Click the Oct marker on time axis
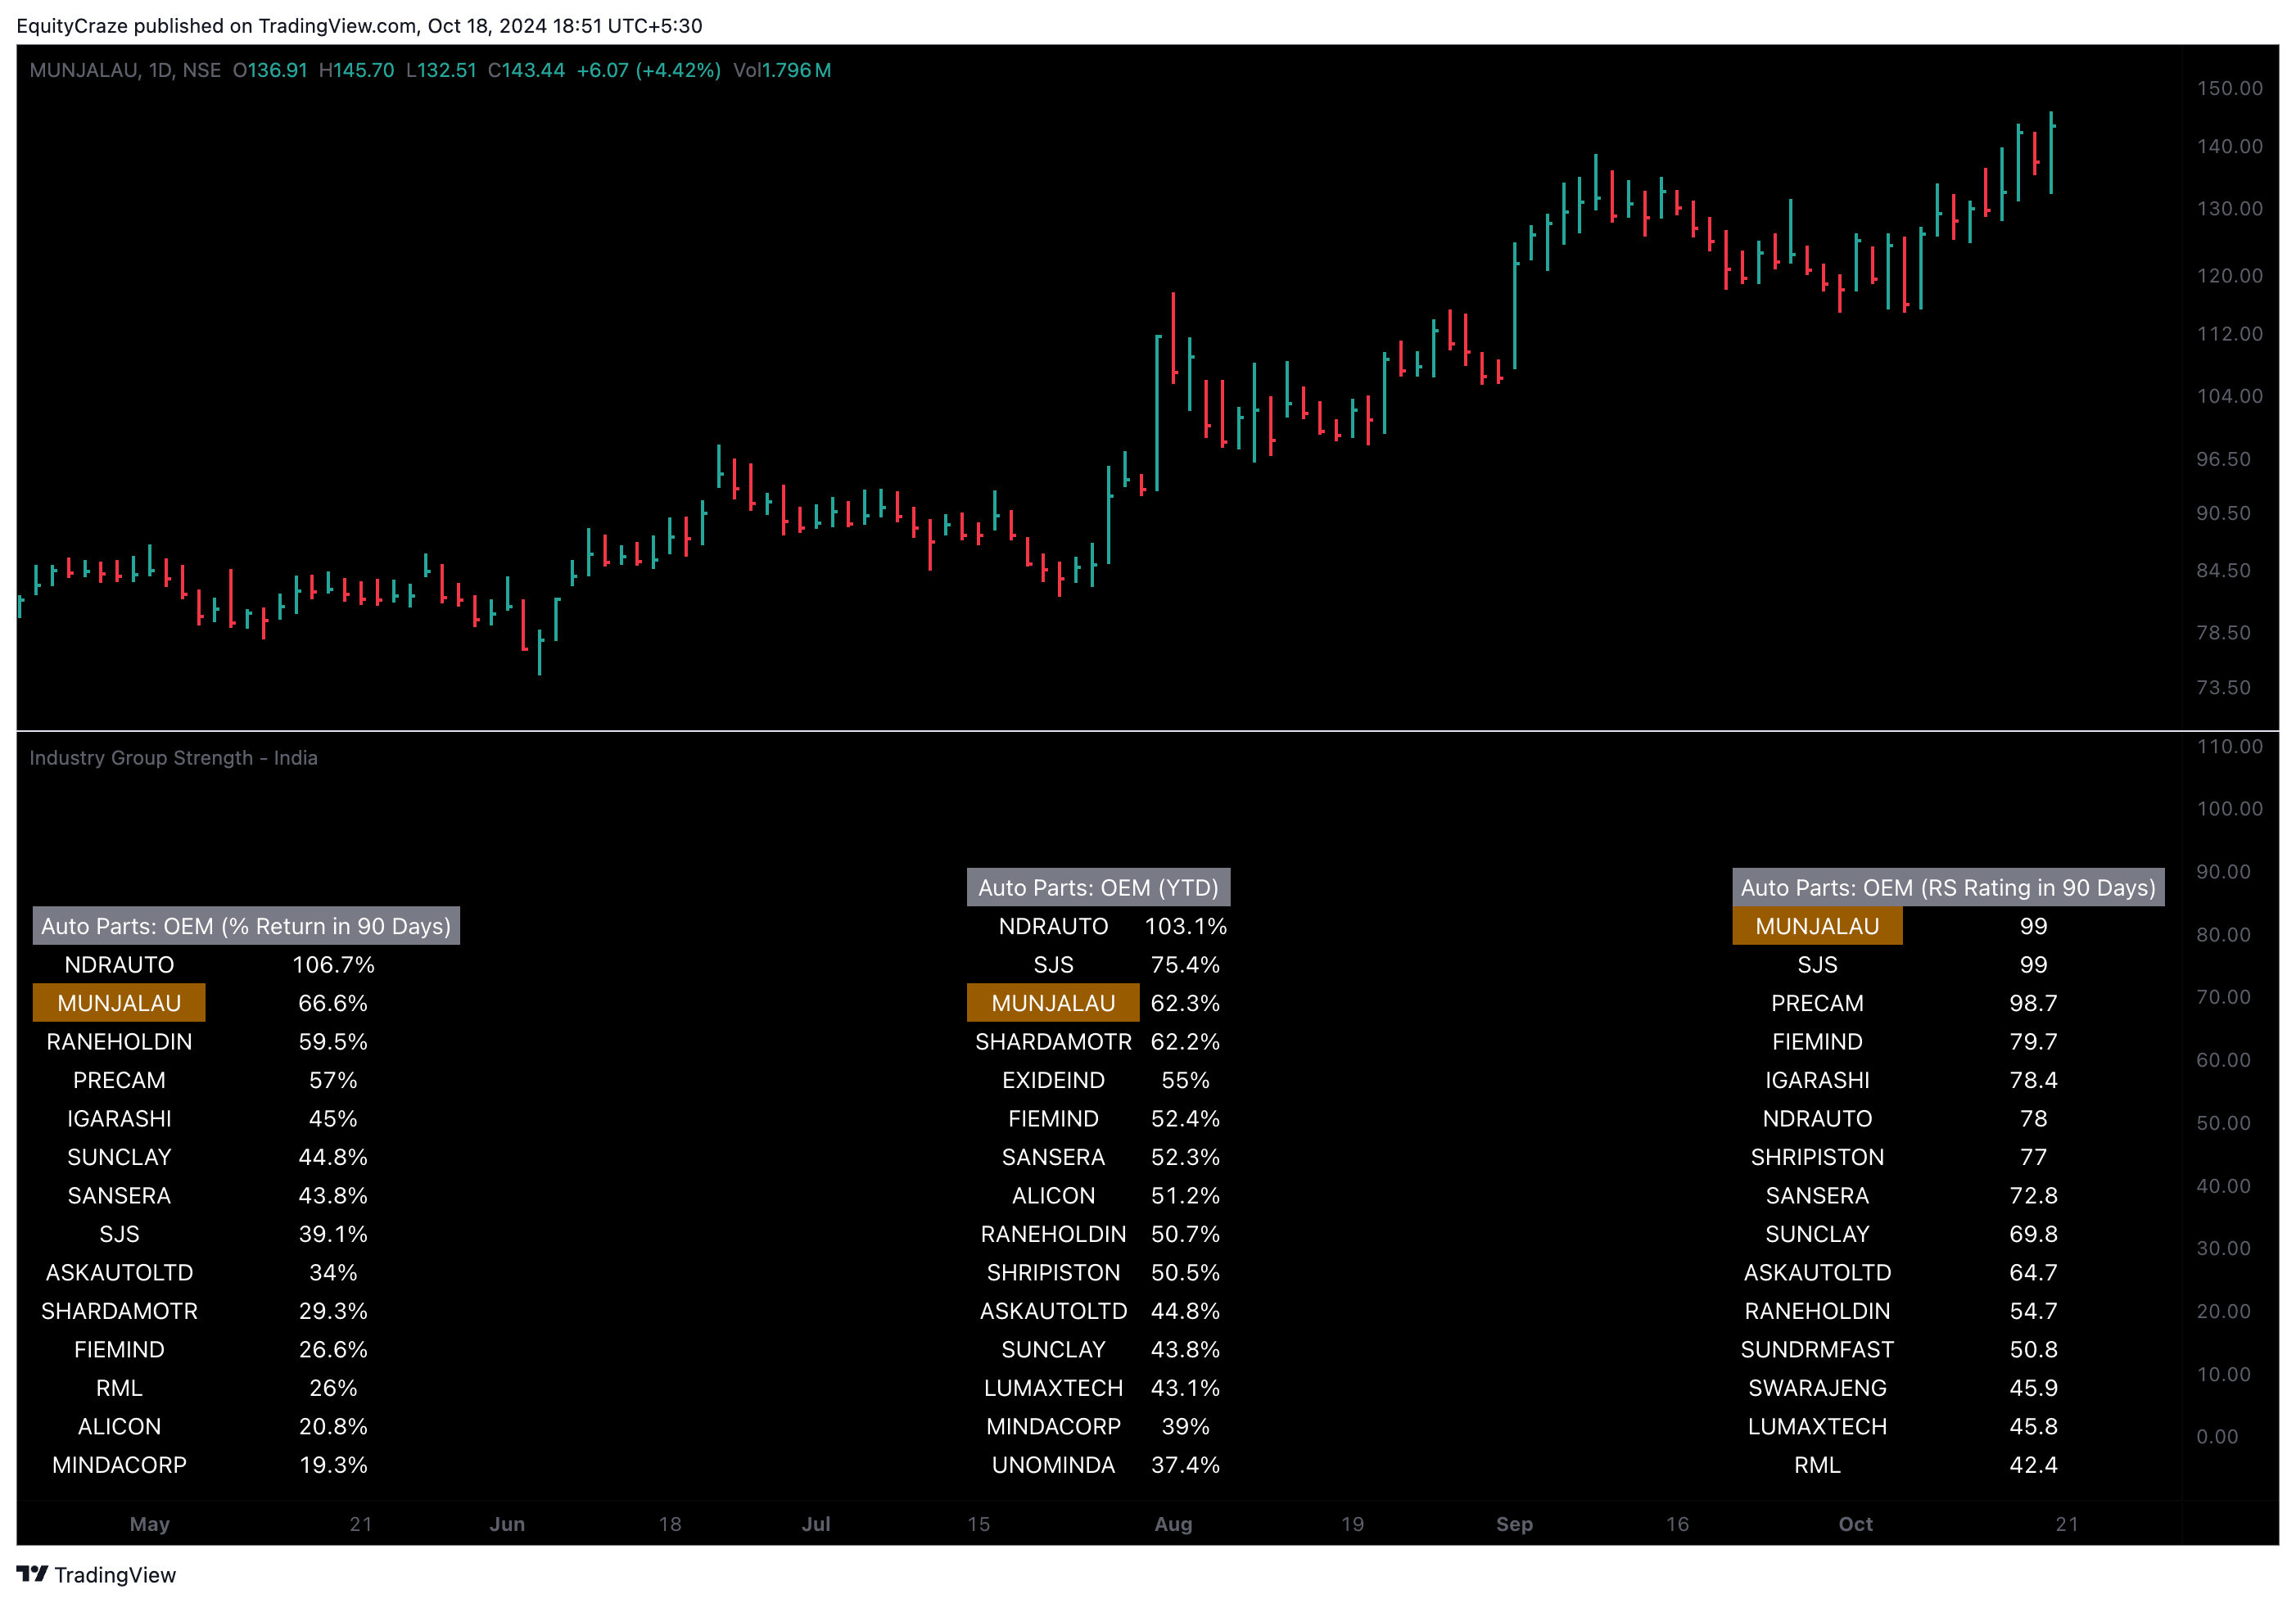 click(x=1855, y=1524)
